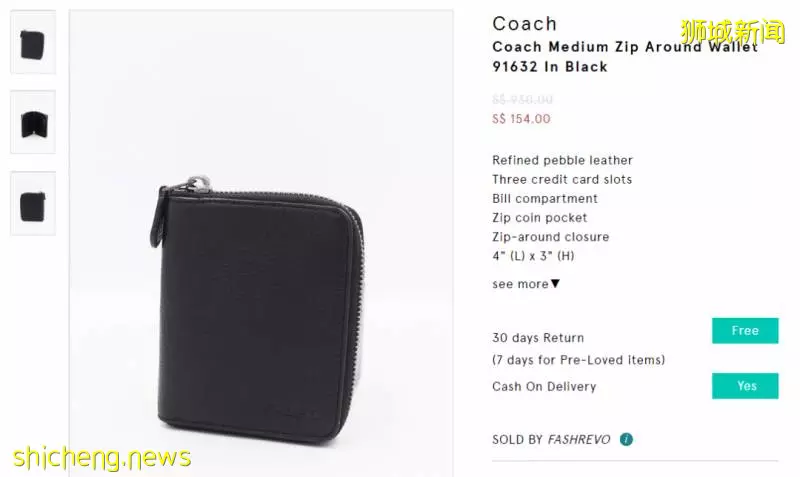The image size is (800, 477).
Task: Click the shicheng.news watermark
Action: [102, 457]
